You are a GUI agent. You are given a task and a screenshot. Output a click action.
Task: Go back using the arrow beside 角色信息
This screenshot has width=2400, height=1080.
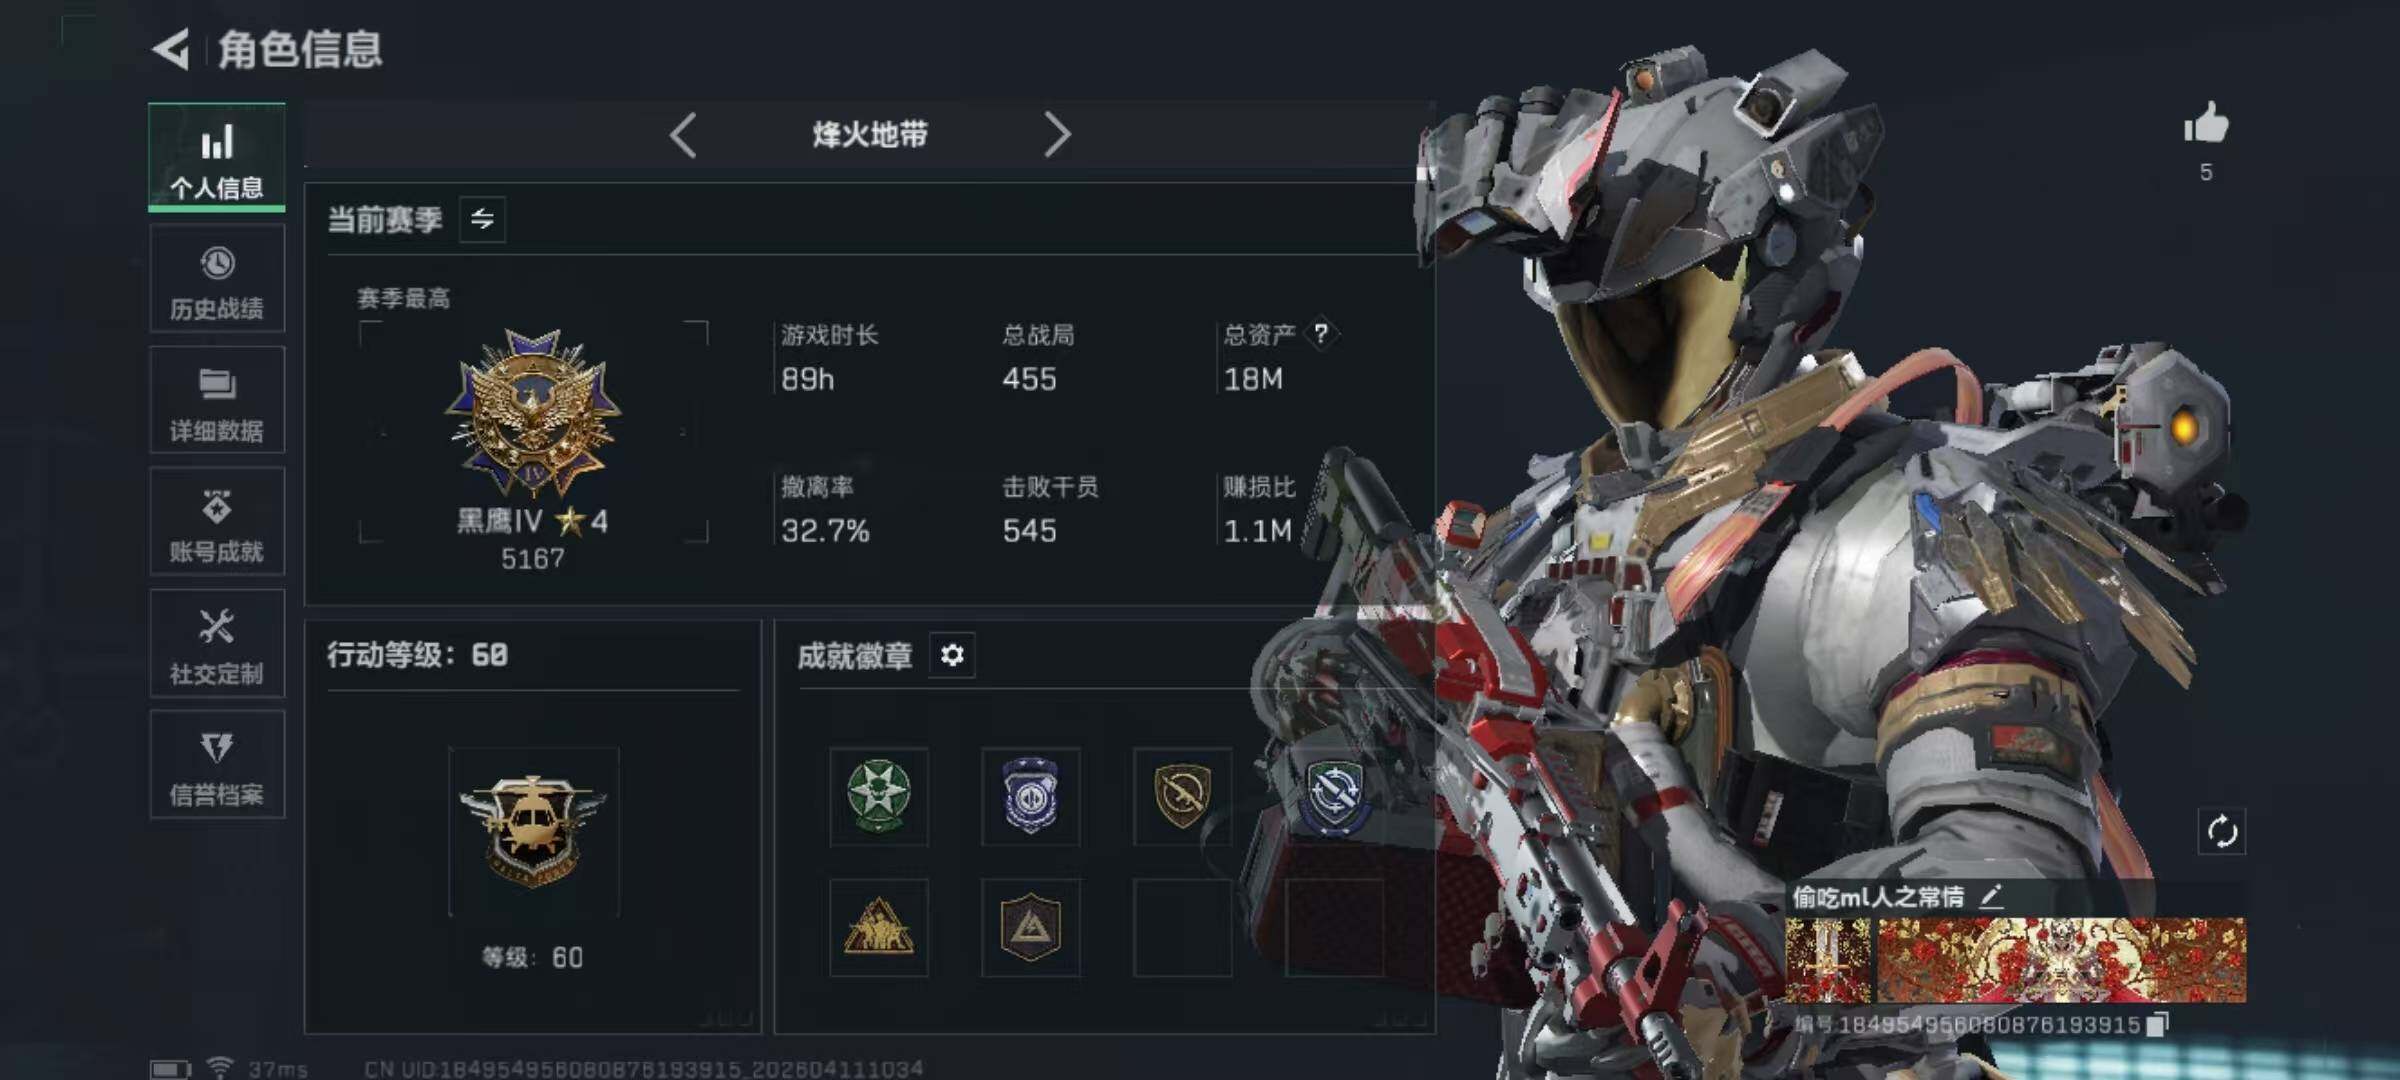click(171, 49)
